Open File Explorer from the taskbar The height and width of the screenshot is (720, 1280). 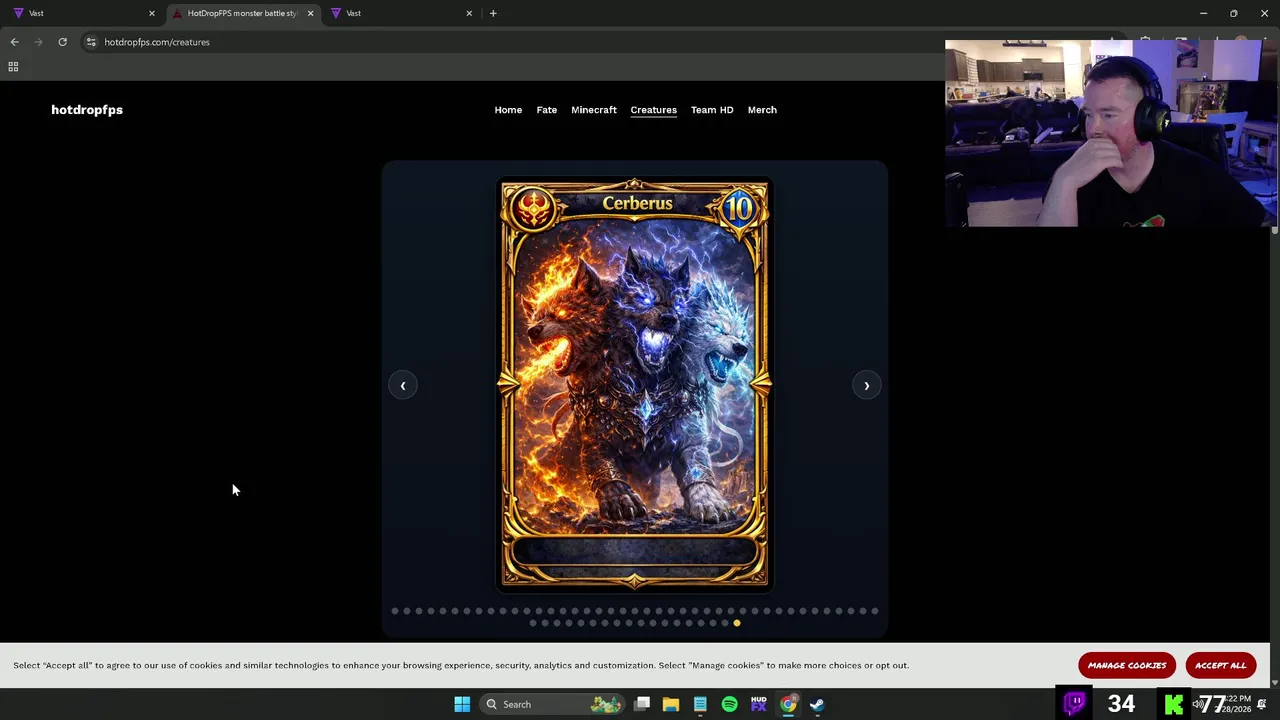[671, 704]
